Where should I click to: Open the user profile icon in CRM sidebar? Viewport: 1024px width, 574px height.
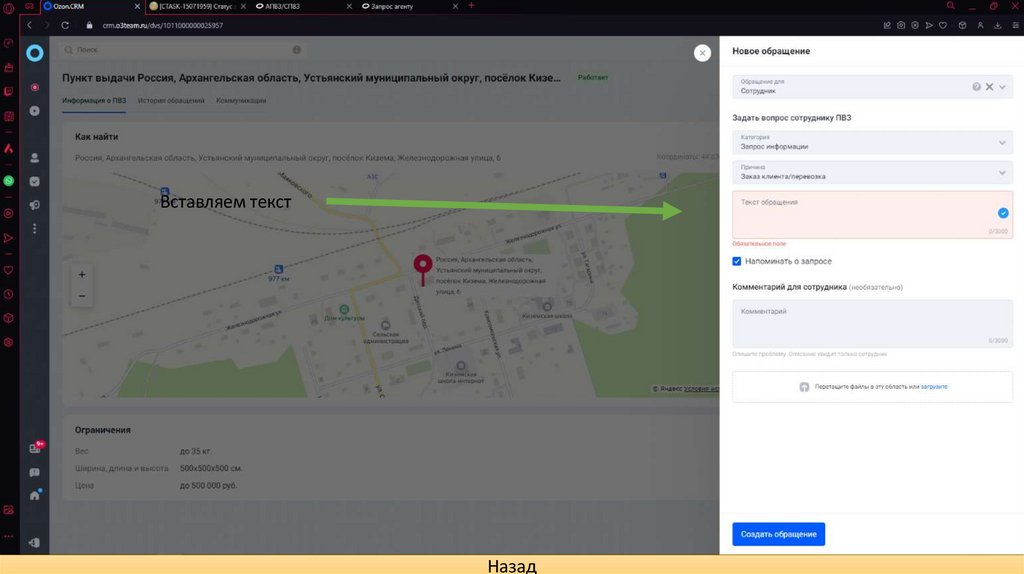(35, 158)
